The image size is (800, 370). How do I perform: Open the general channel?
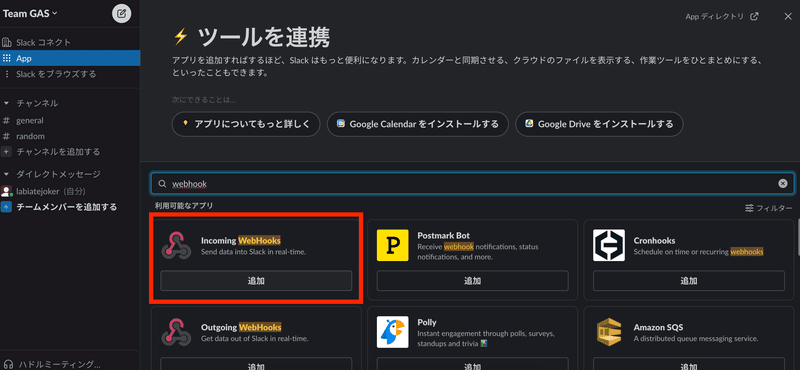click(30, 120)
